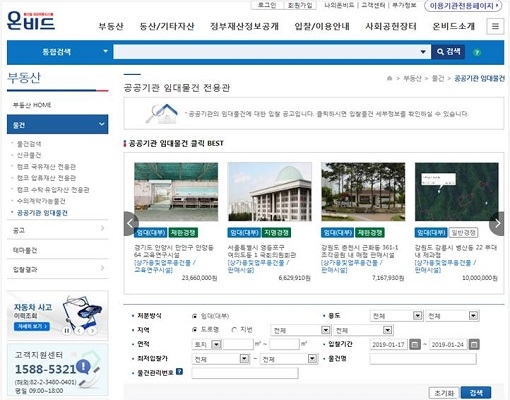The image size is (510, 400).
Task: Open the first 용도 전체 dropdown
Action: (396, 316)
